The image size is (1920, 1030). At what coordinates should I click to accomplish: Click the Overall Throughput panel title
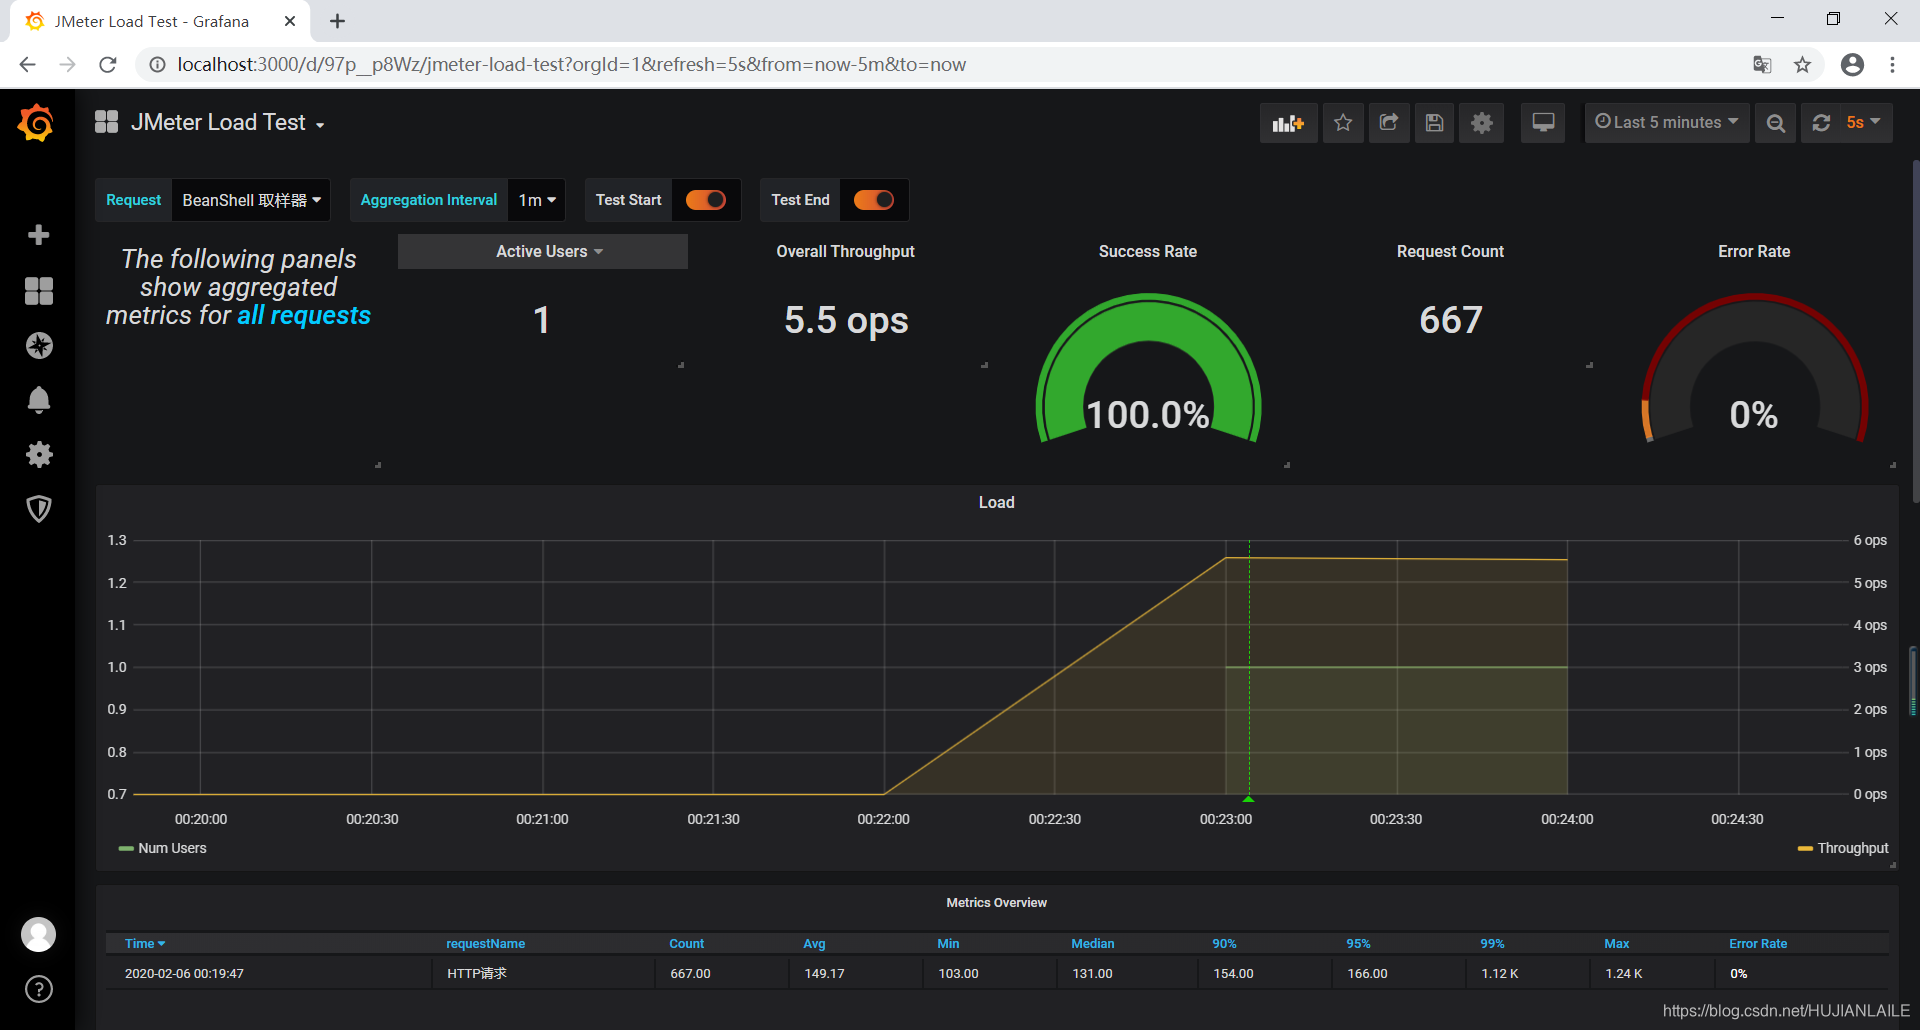point(845,252)
